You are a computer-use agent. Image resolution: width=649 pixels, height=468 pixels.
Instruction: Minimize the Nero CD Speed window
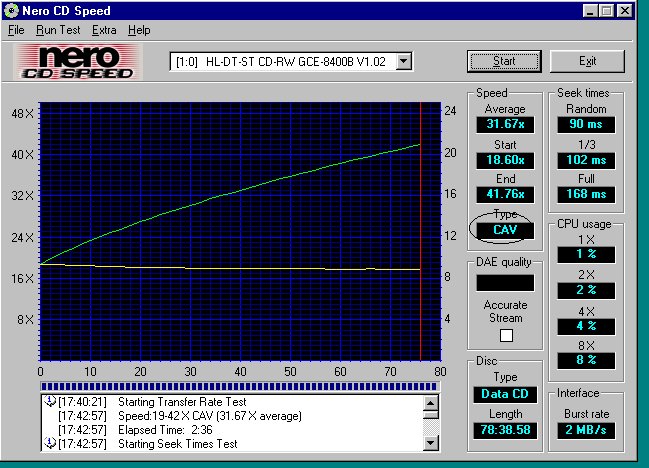pos(590,10)
